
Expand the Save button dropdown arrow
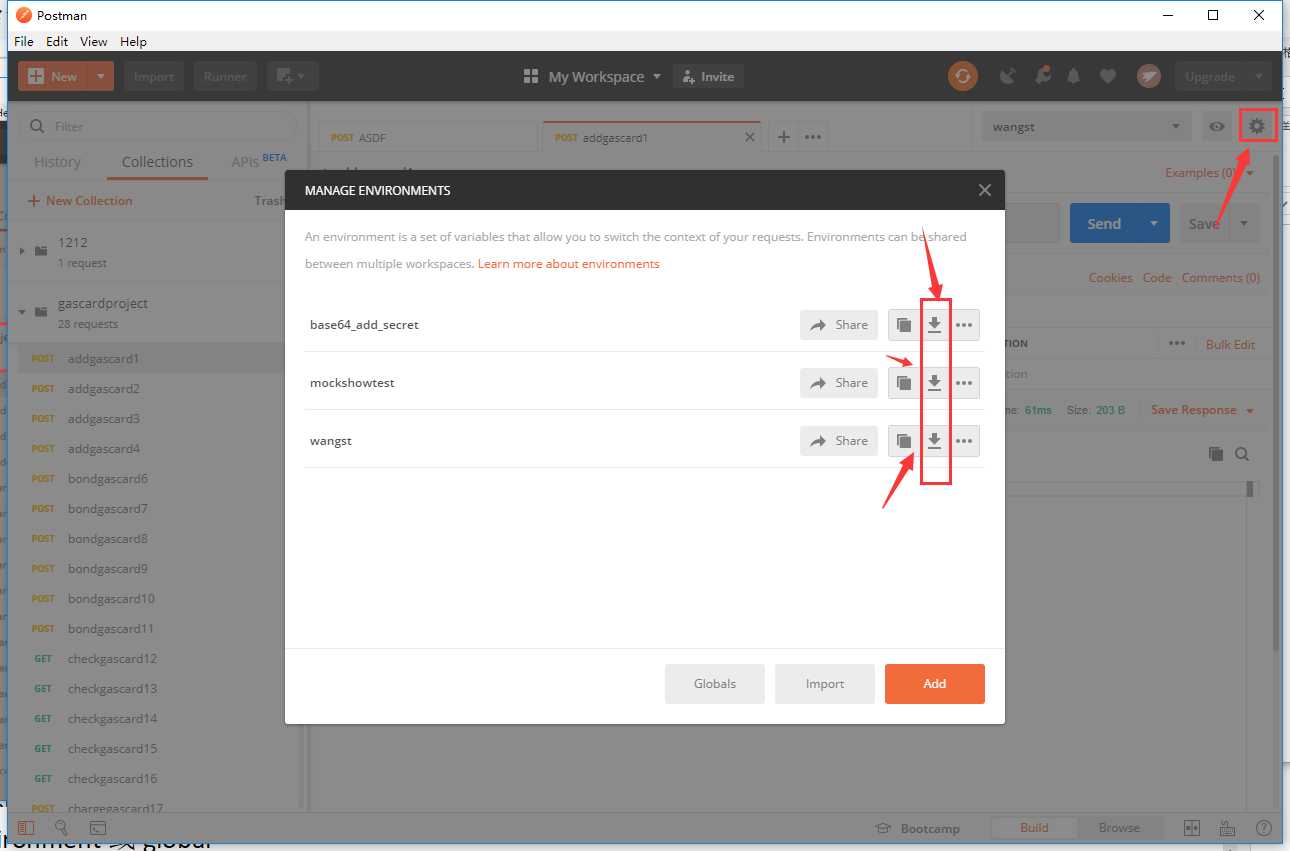(1245, 224)
